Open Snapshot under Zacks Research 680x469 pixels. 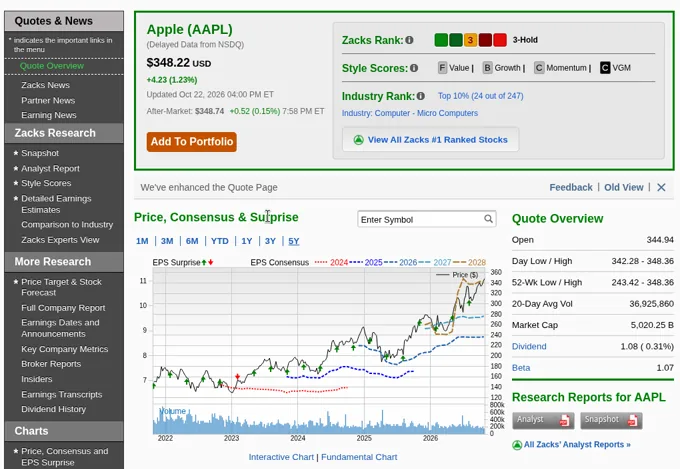tap(40, 153)
